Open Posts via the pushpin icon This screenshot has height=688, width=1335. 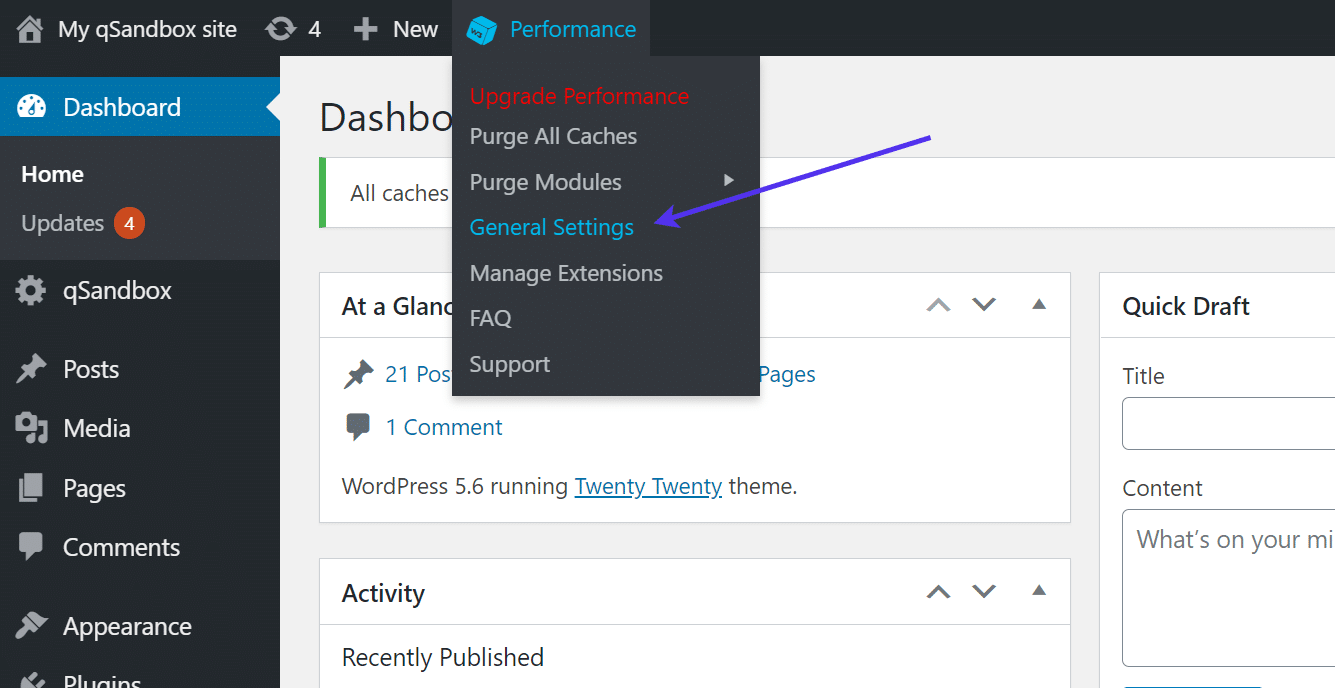(x=31, y=369)
